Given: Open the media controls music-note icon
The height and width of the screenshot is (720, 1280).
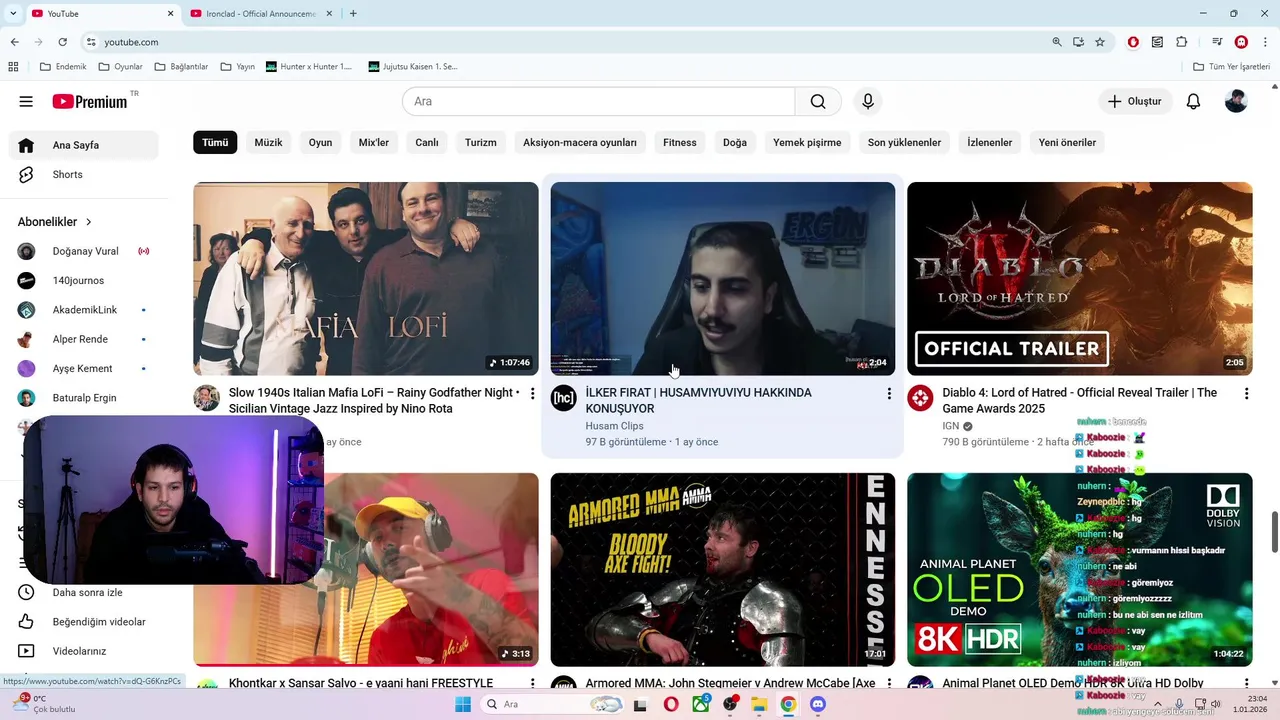Looking at the screenshot, I should [x=1217, y=42].
